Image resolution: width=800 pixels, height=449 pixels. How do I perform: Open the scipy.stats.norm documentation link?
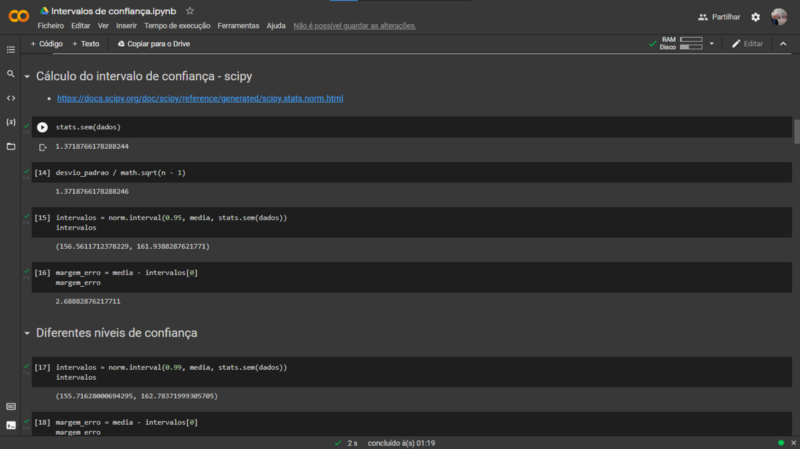[x=200, y=98]
